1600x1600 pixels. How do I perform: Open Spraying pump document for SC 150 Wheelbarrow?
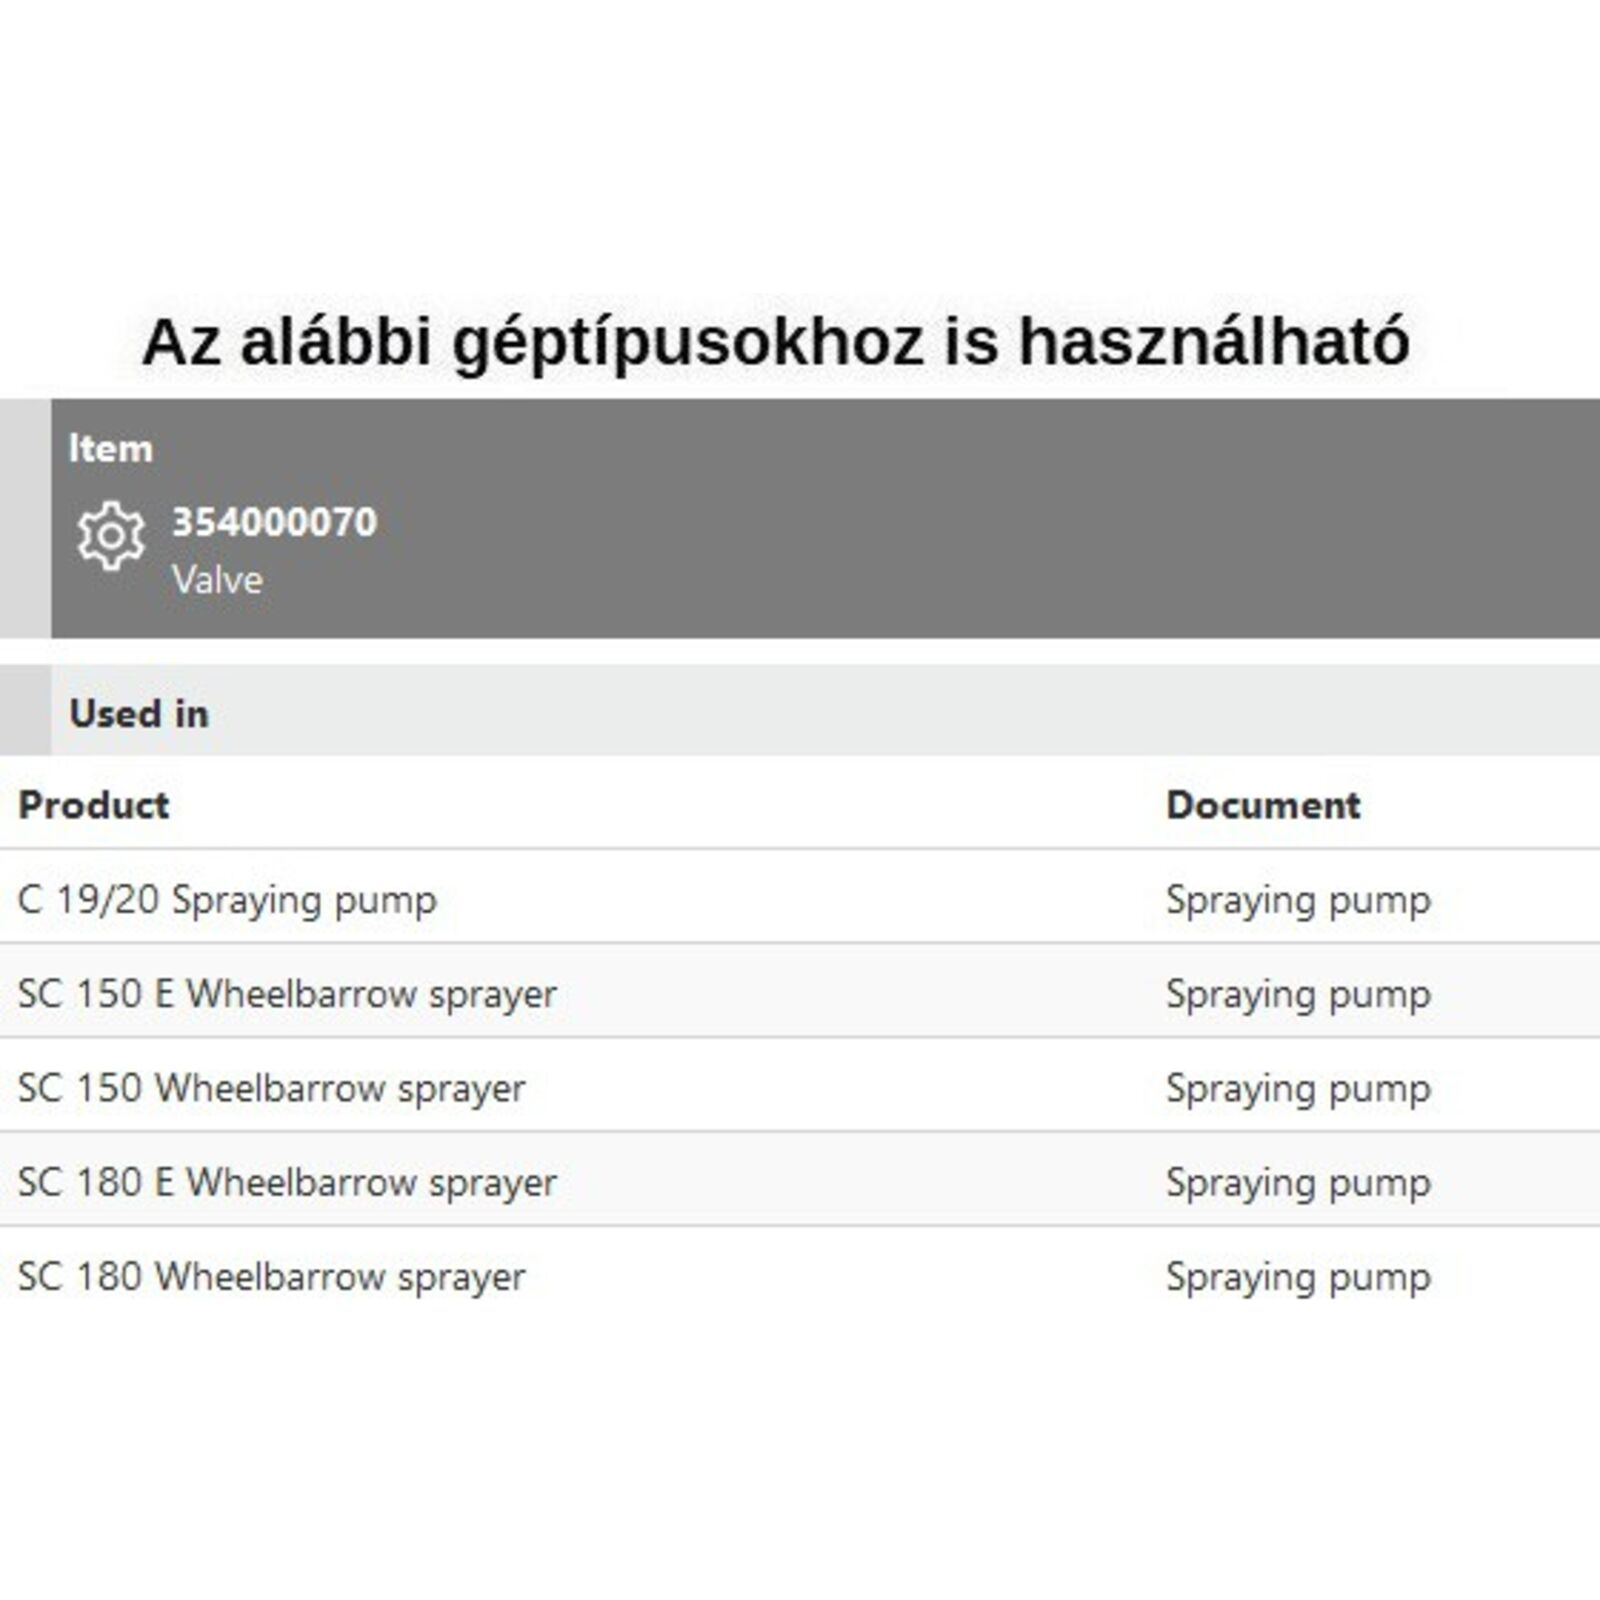point(1298,1088)
